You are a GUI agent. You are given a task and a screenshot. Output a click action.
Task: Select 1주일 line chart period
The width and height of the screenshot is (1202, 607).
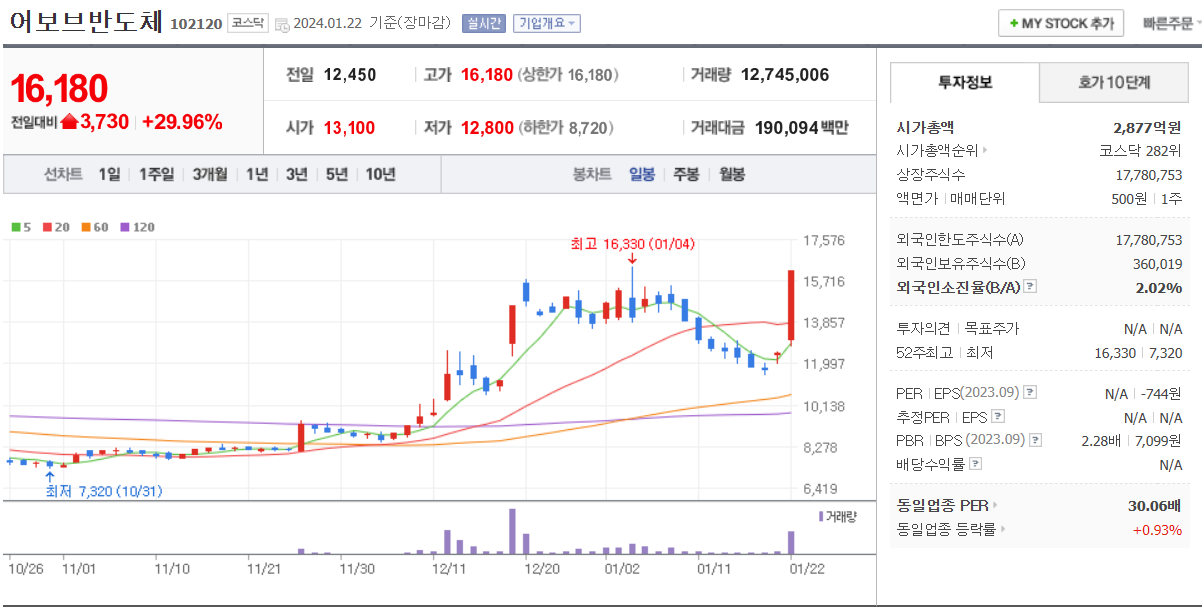157,174
